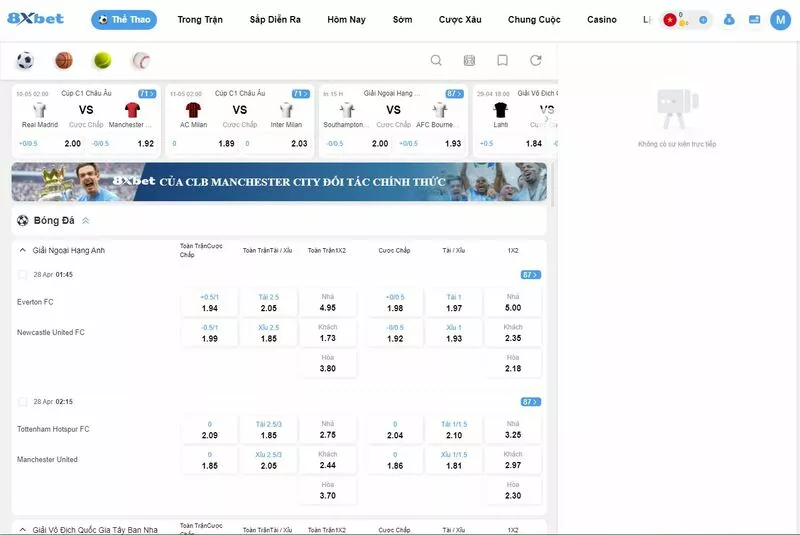800x535 pixels.
Task: Click the Inter Milan jersey icon
Action: click(x=286, y=110)
